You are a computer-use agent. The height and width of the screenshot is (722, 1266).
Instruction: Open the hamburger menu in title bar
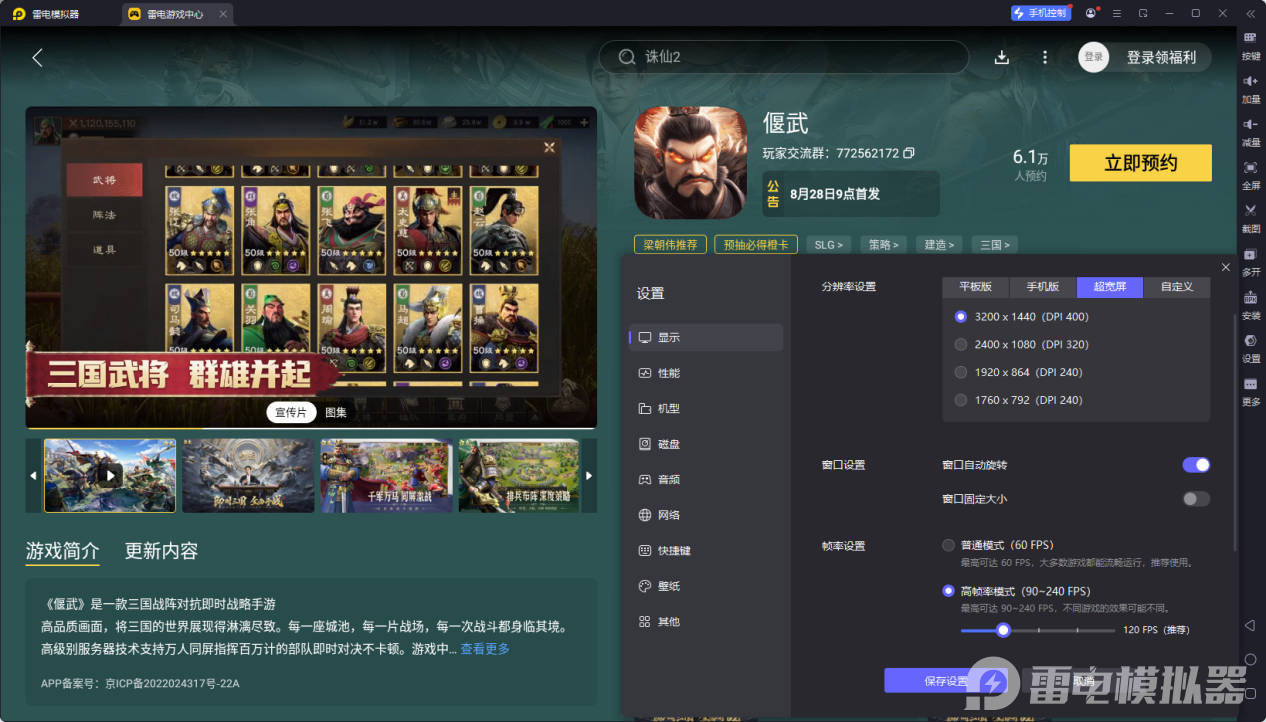(1116, 13)
